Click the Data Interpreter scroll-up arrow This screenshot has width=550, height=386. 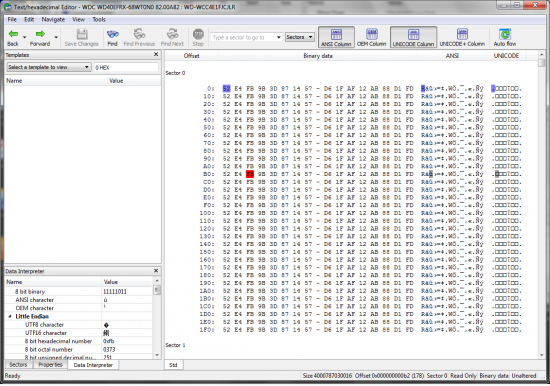pos(157,281)
